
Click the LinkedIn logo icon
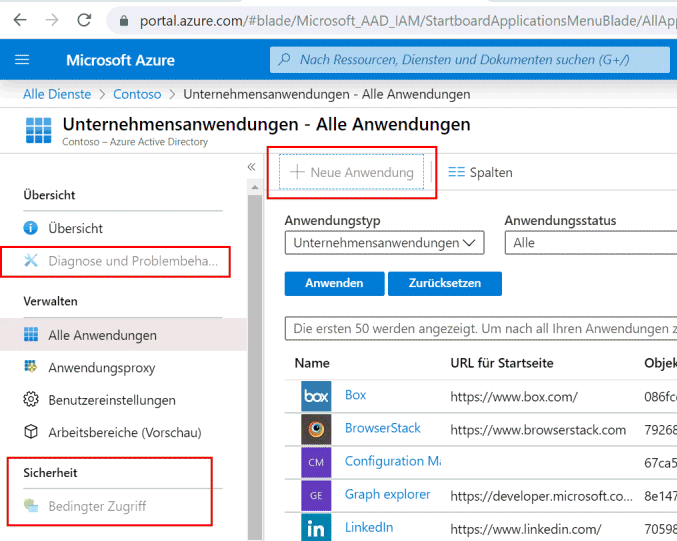(316, 528)
